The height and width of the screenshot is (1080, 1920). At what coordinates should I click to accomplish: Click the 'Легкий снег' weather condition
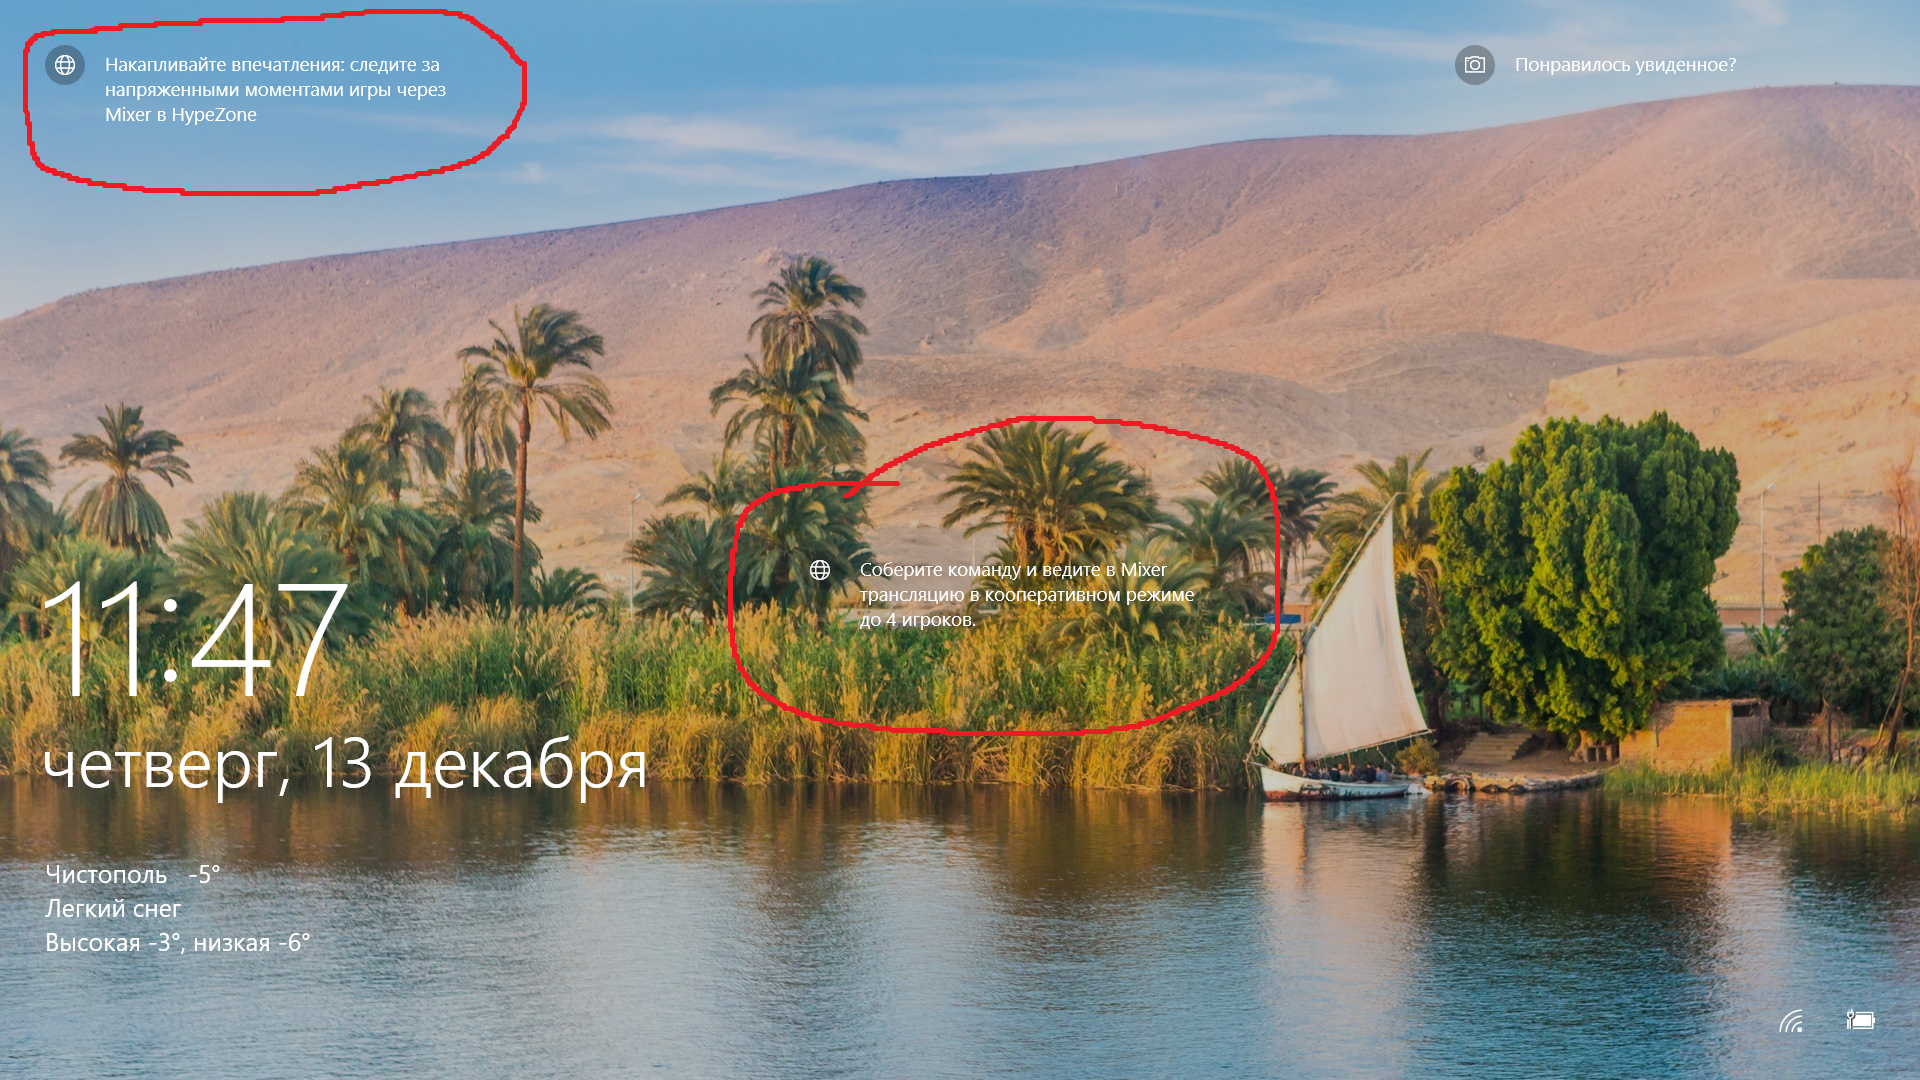point(113,909)
